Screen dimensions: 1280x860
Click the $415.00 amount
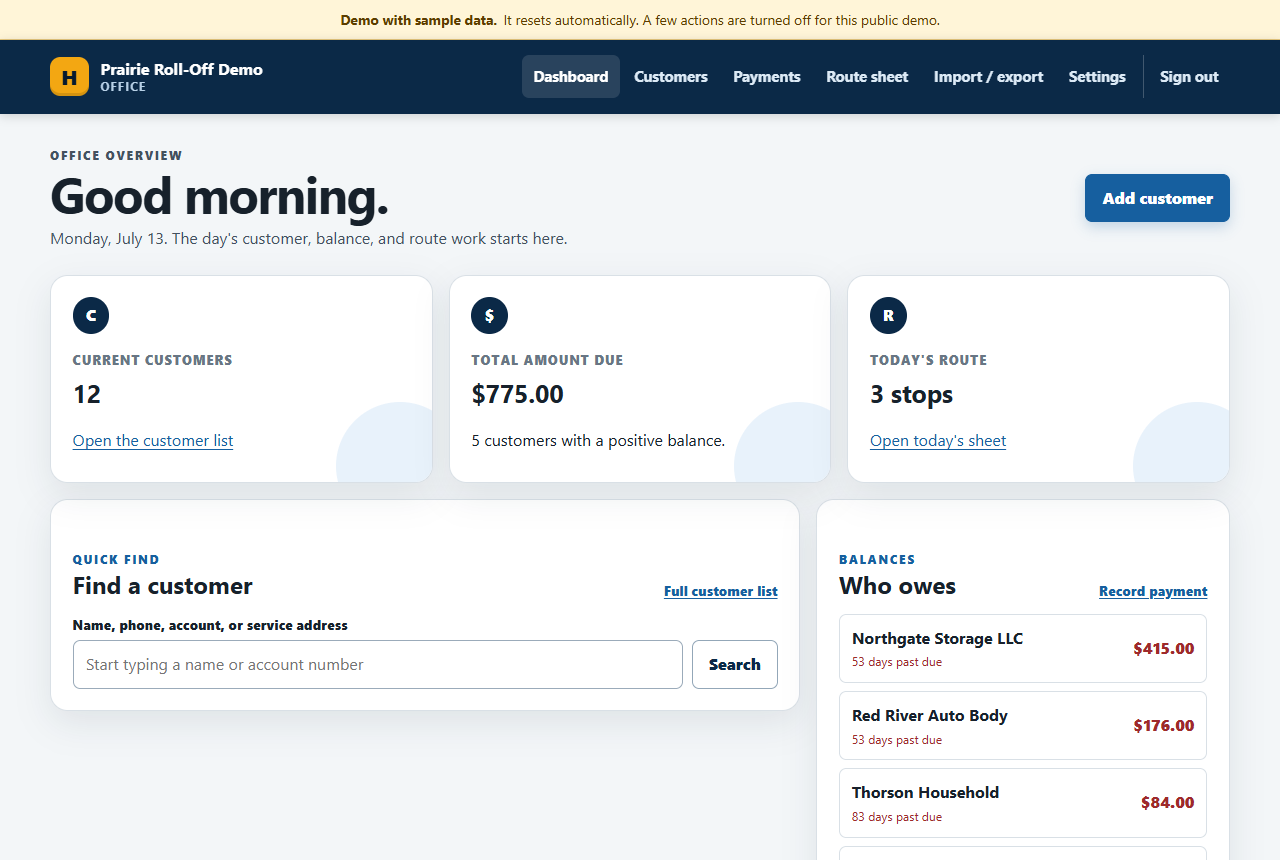click(1164, 648)
